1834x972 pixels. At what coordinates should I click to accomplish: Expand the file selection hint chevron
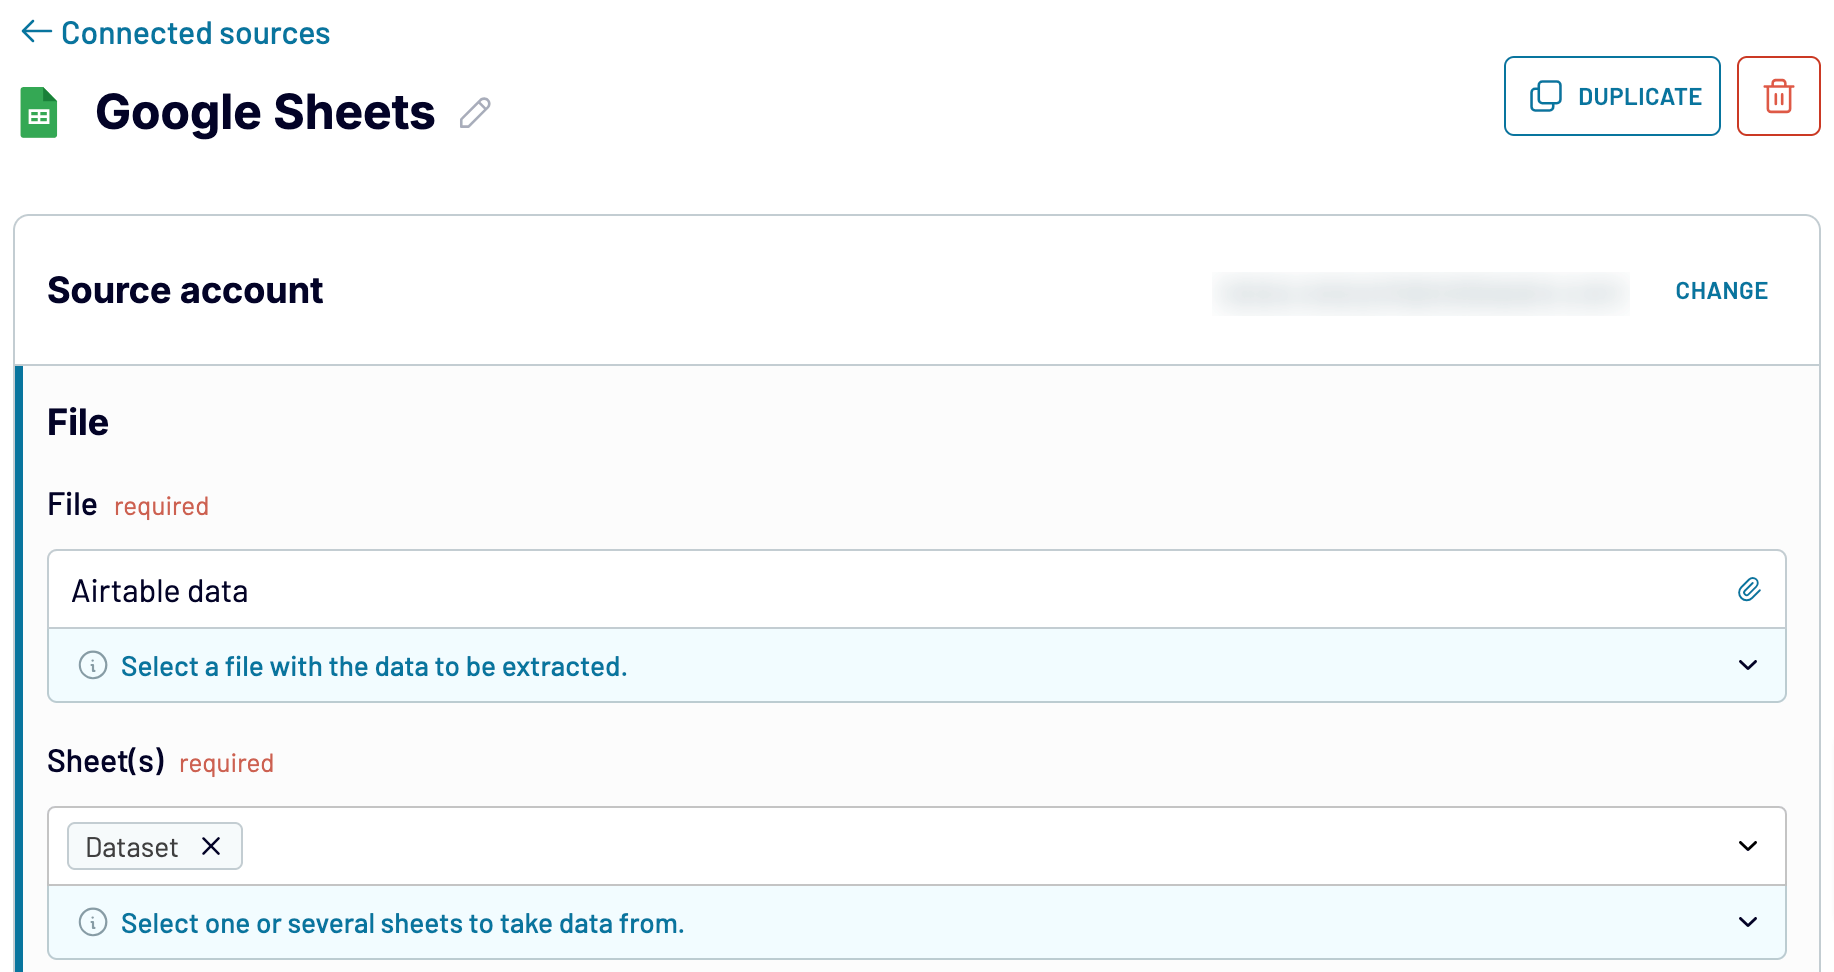pyautogui.click(x=1747, y=665)
